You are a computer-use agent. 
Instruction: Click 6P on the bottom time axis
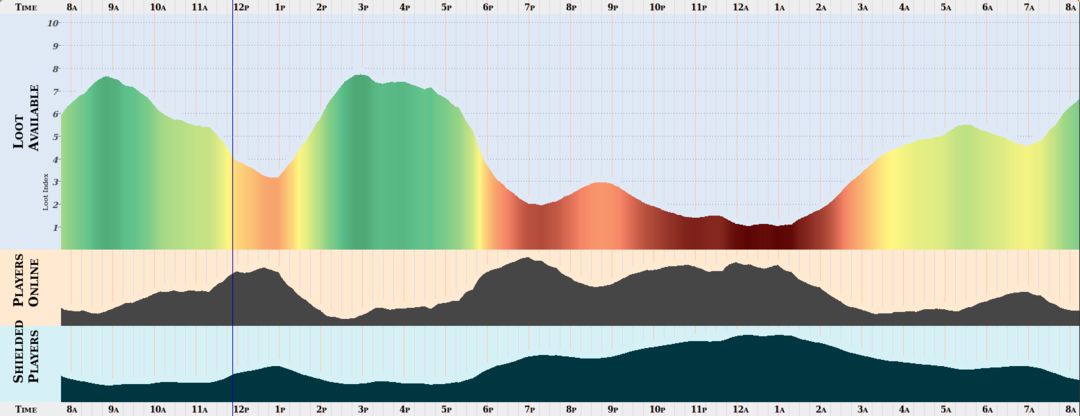pos(488,409)
